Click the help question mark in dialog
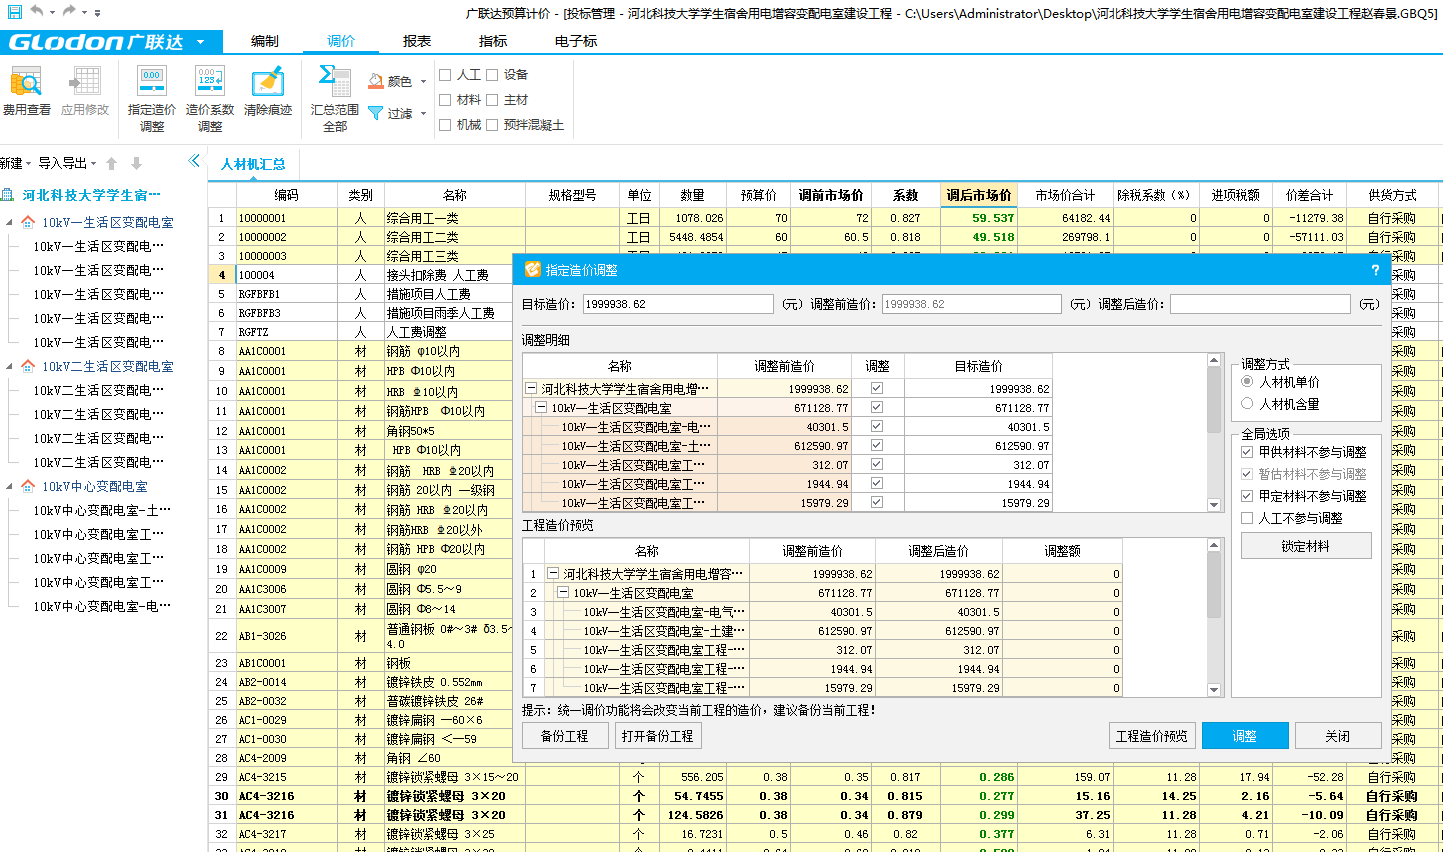 click(1375, 270)
